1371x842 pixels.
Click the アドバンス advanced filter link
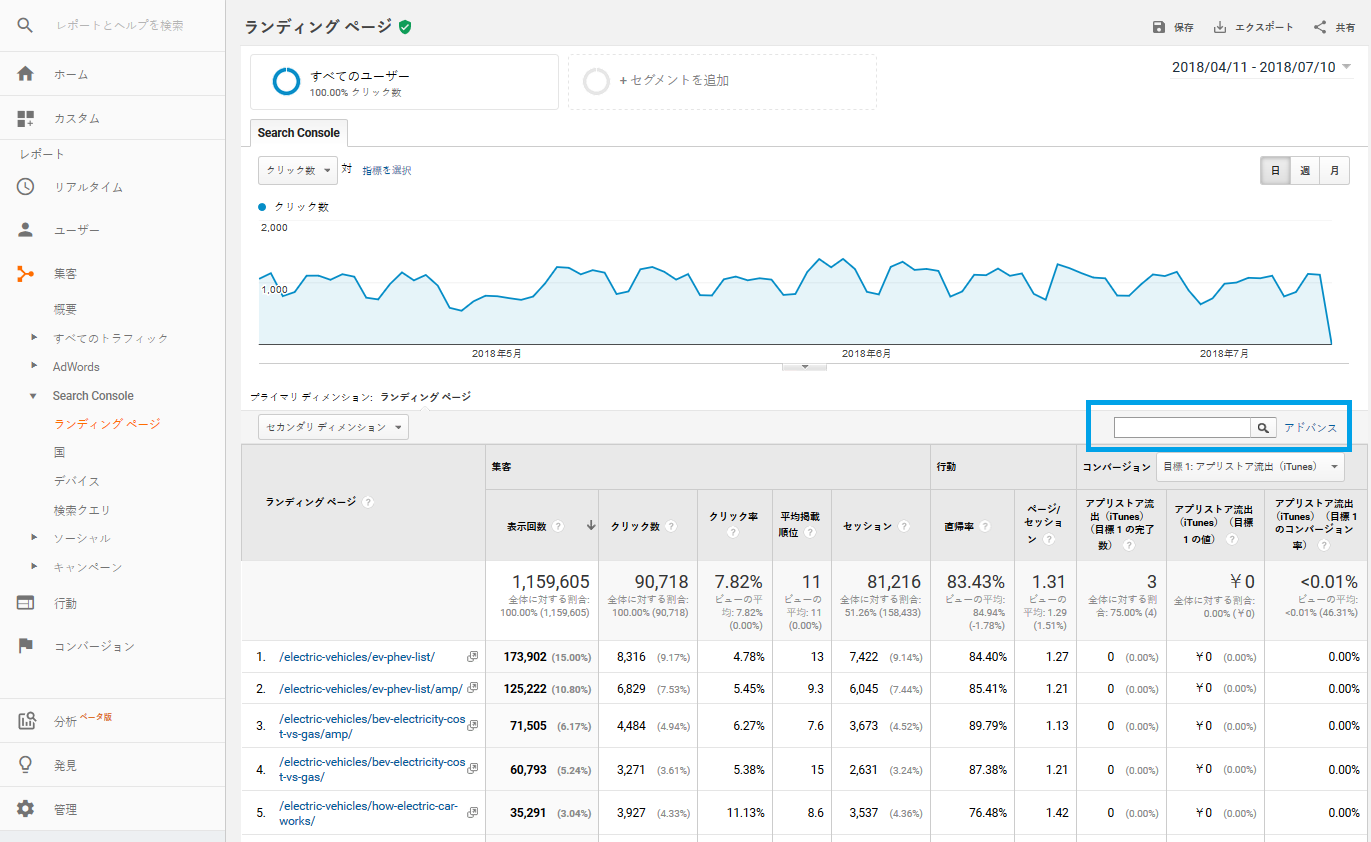[1310, 428]
